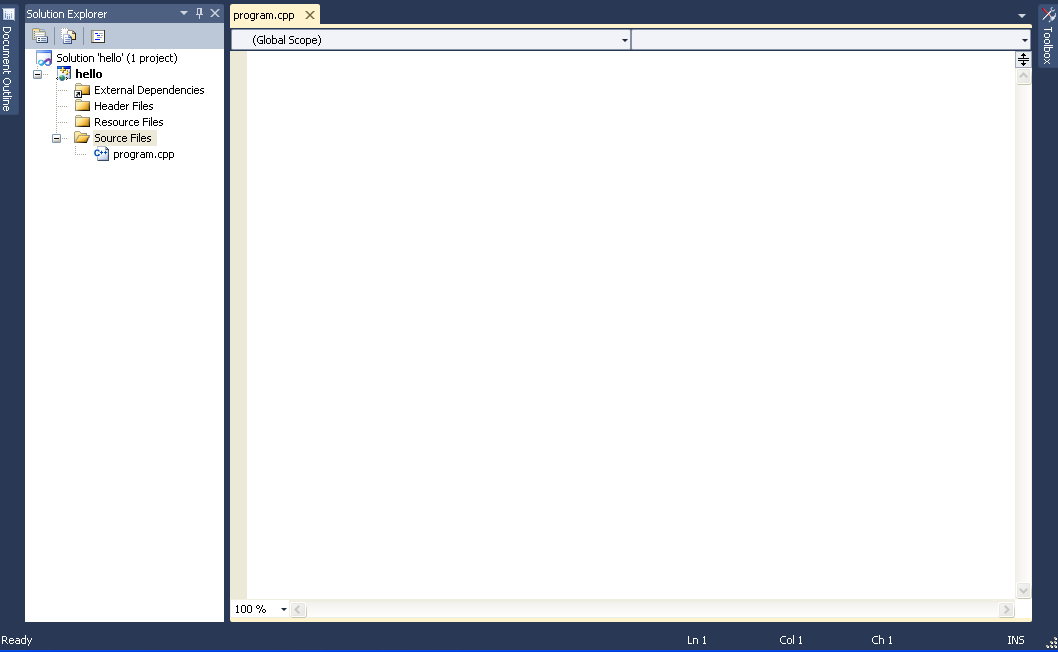Click the Solution 'hello' infinity icon
The image size is (1058, 652).
click(x=44, y=58)
